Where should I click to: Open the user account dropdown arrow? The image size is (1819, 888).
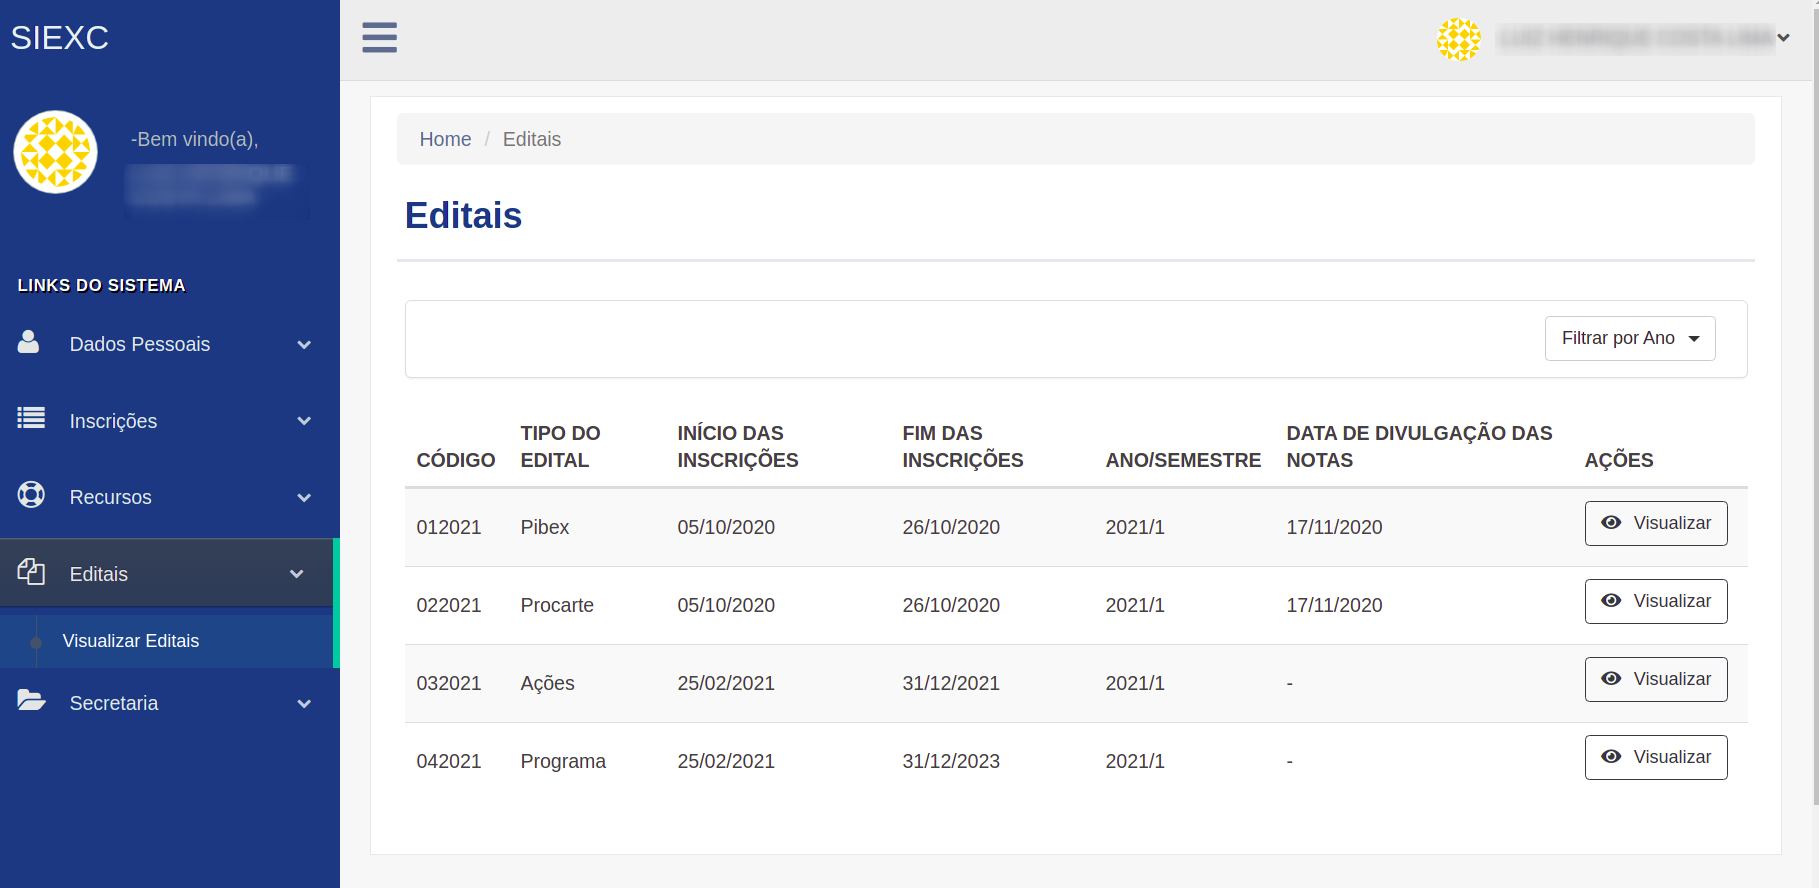pyautogui.click(x=1783, y=39)
